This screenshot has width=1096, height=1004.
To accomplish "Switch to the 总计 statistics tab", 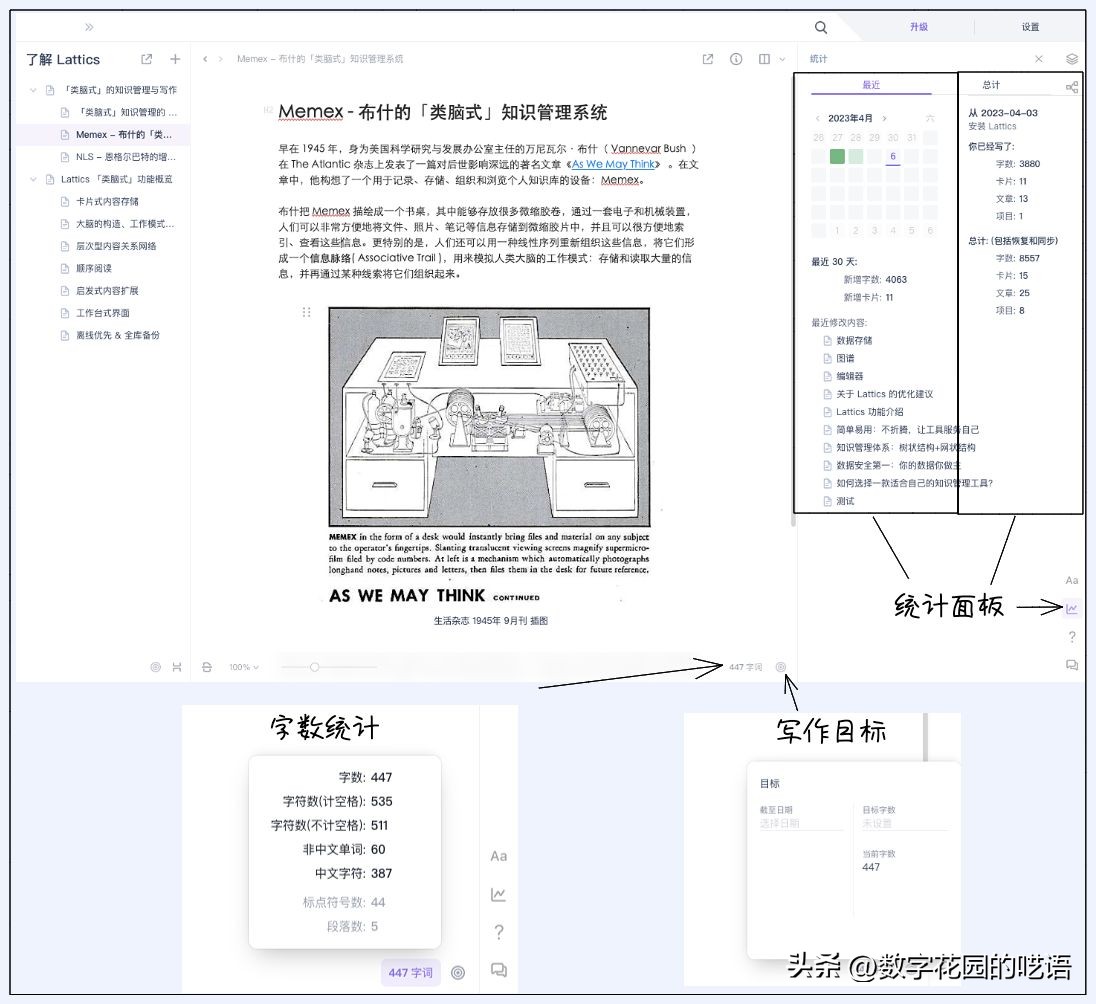I will click(x=991, y=85).
